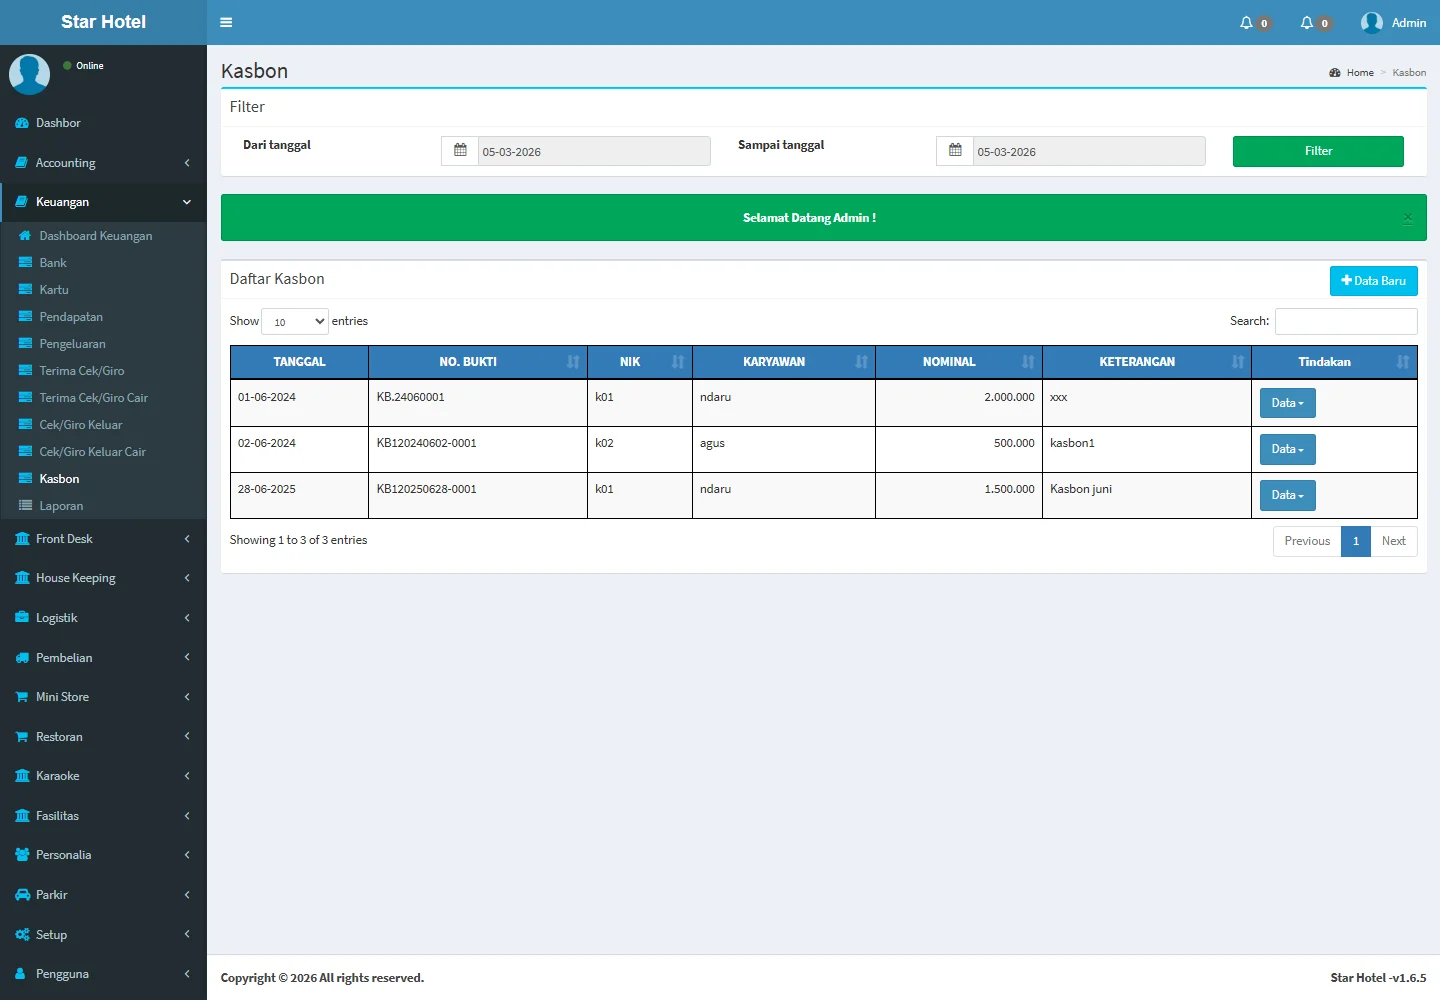Expand the Accounting sidebar menu
The image size is (1440, 1000).
tap(103, 163)
